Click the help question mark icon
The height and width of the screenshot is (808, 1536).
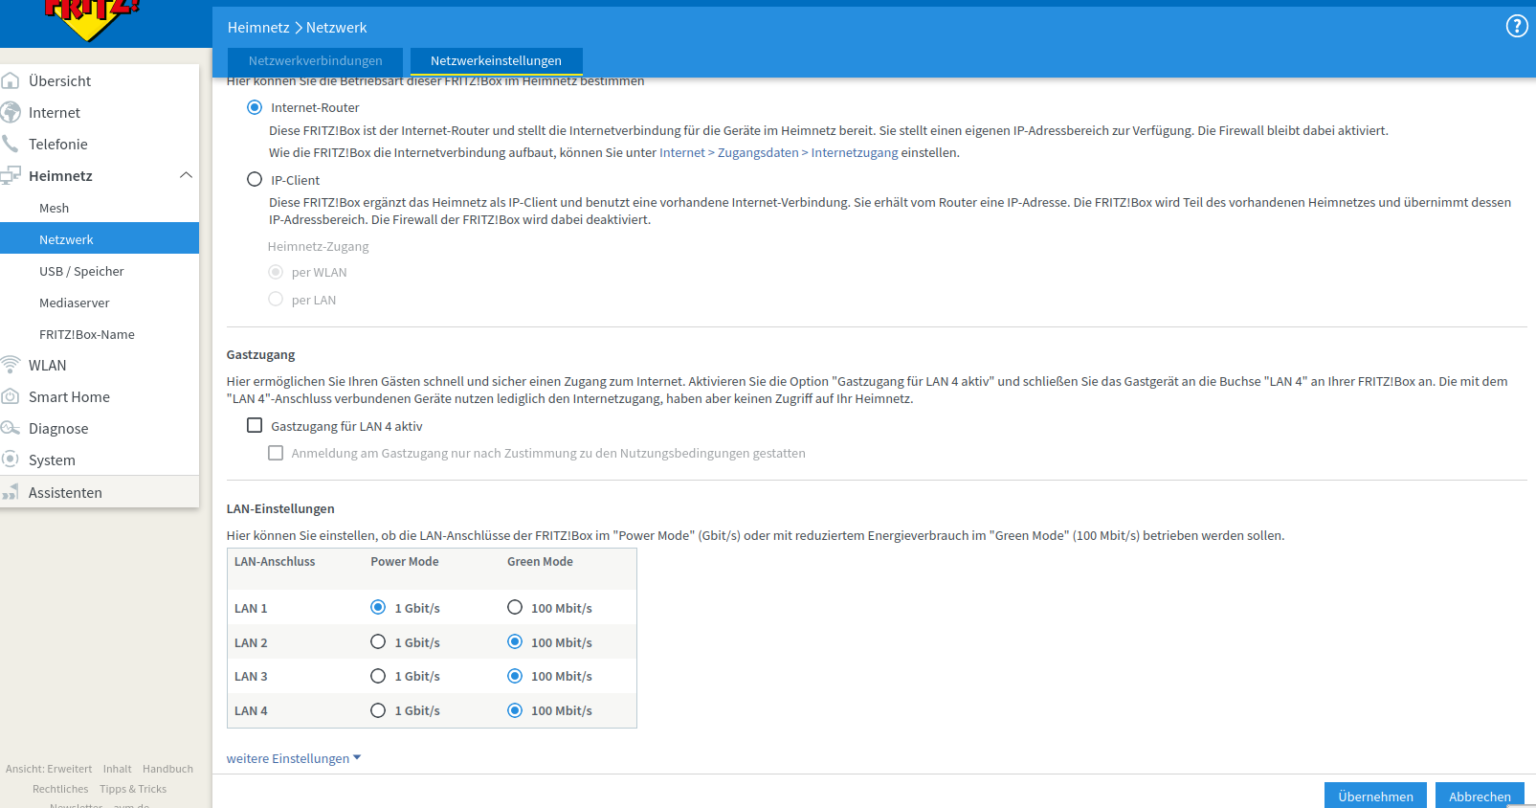click(x=1516, y=27)
